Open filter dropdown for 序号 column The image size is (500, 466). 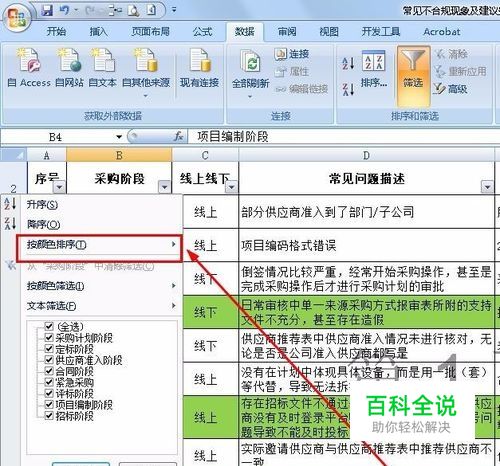tap(59, 188)
